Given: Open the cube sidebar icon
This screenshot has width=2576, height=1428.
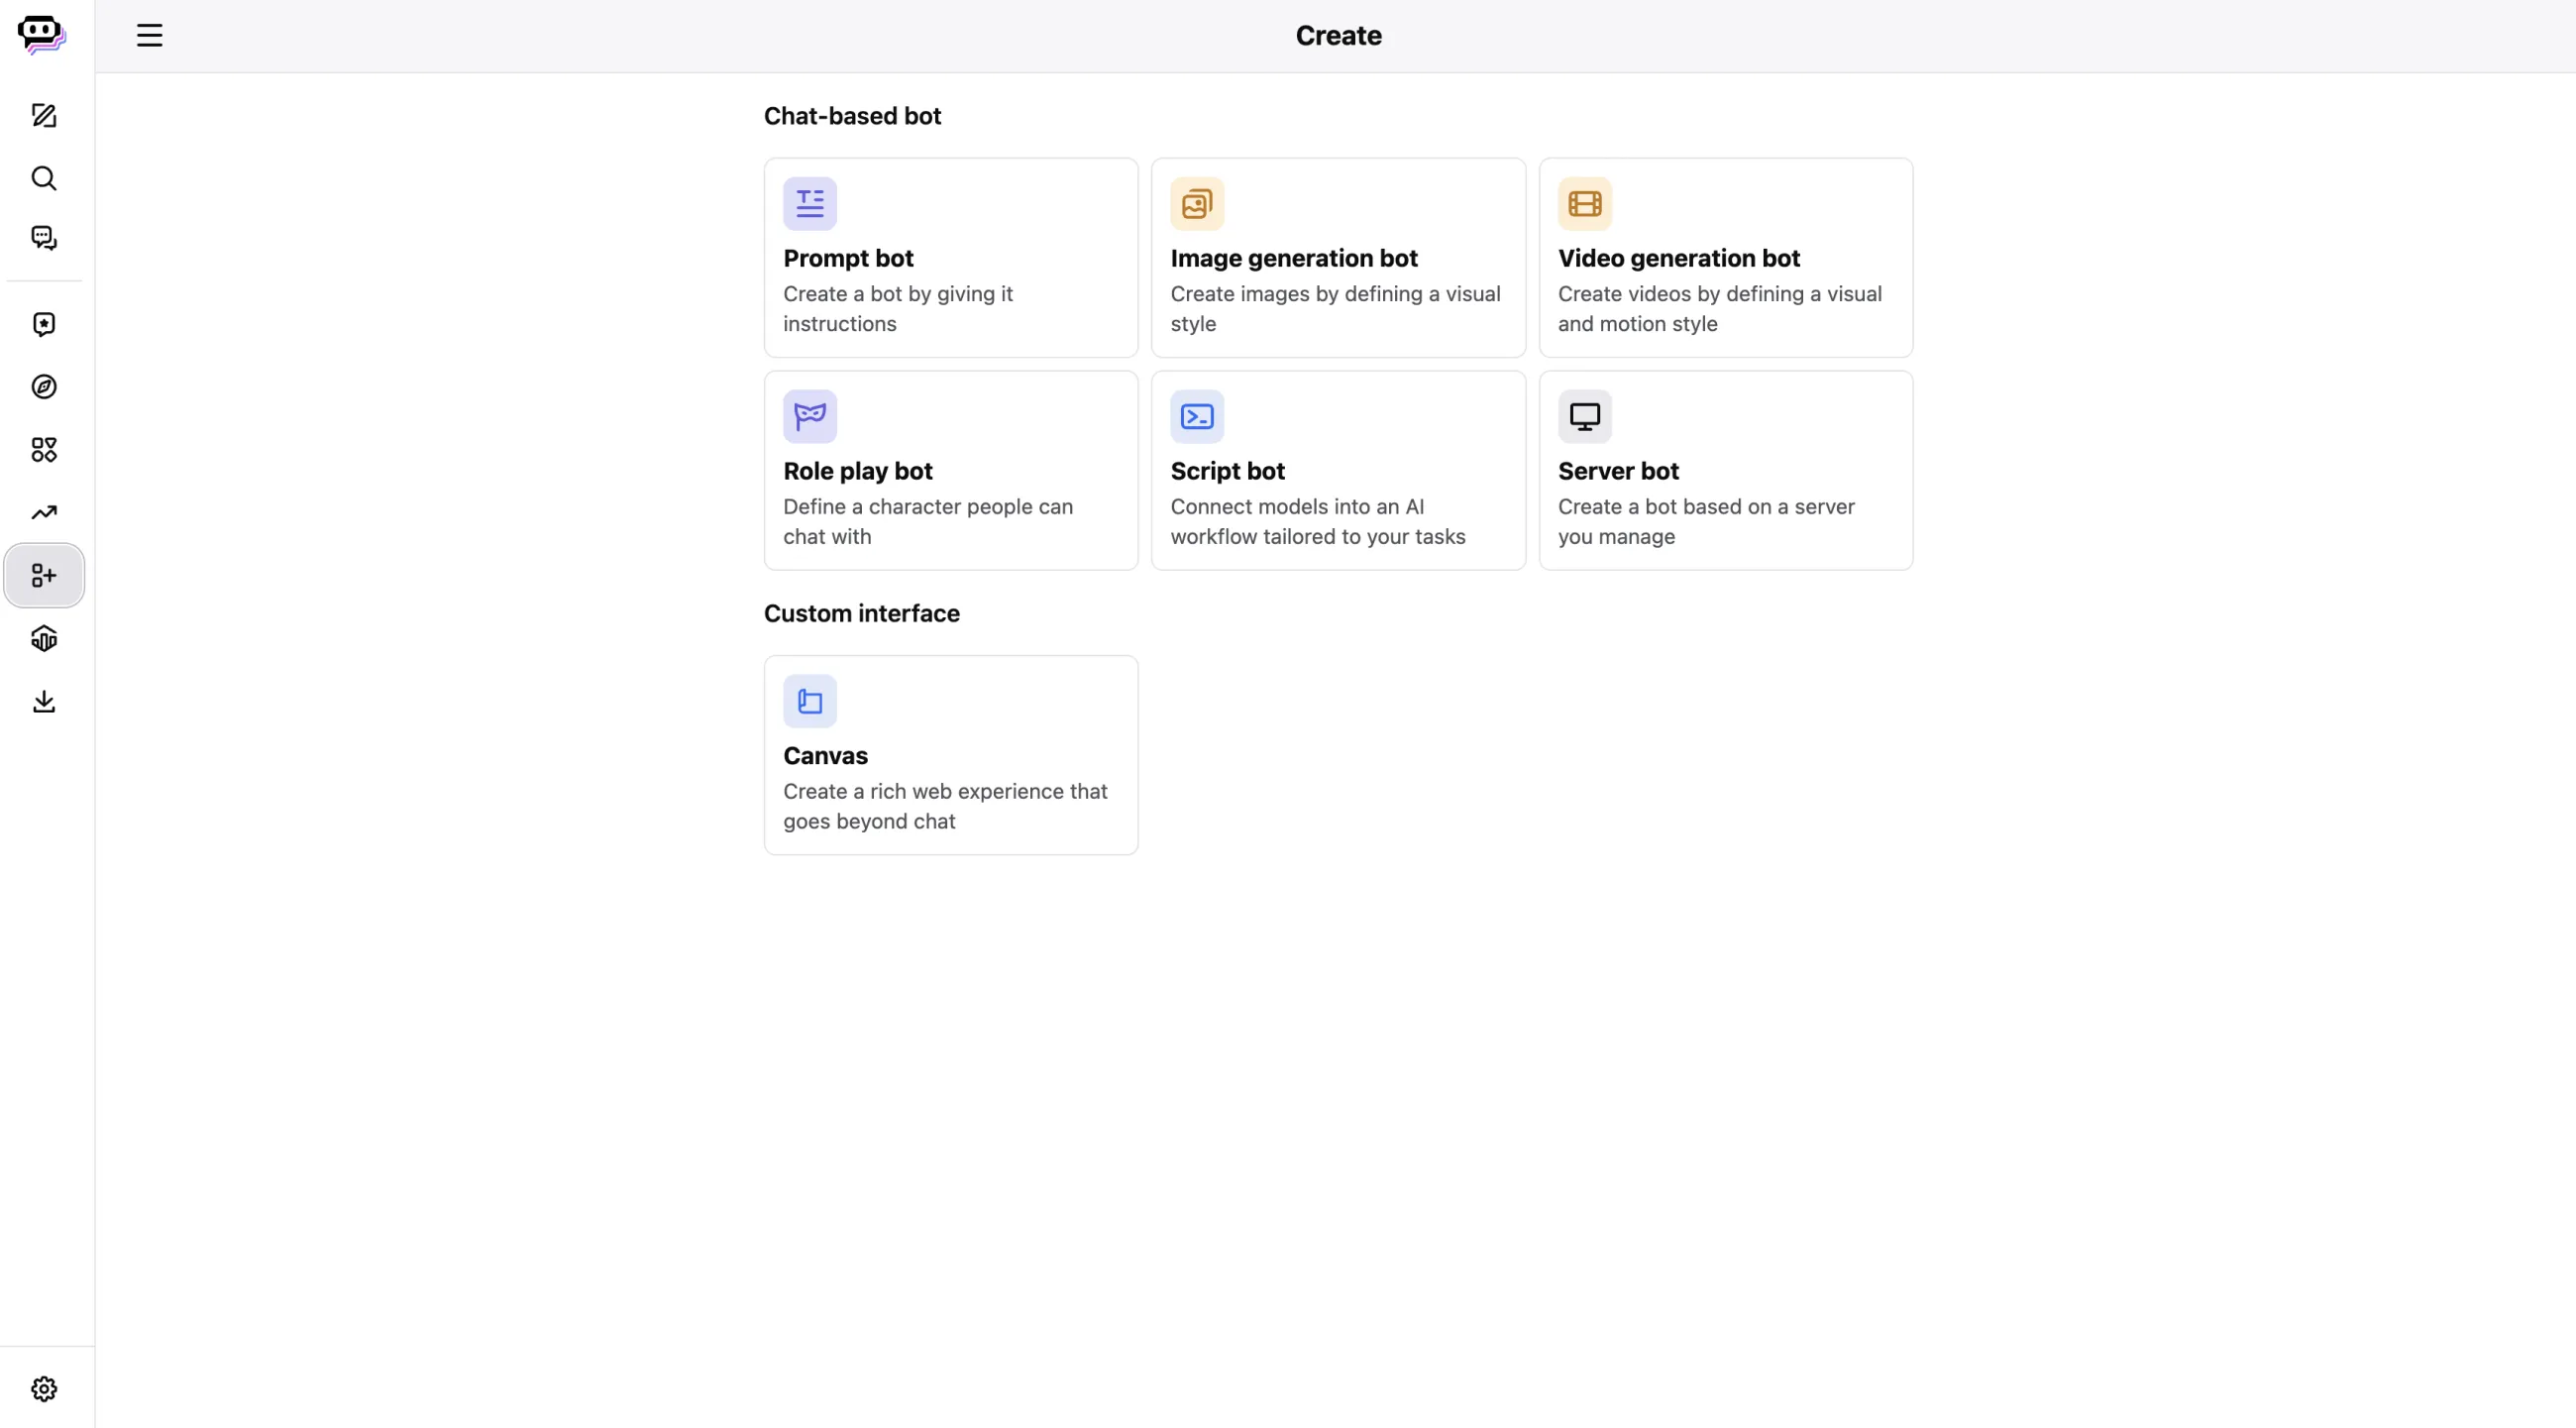Looking at the screenshot, I should click(x=44, y=639).
